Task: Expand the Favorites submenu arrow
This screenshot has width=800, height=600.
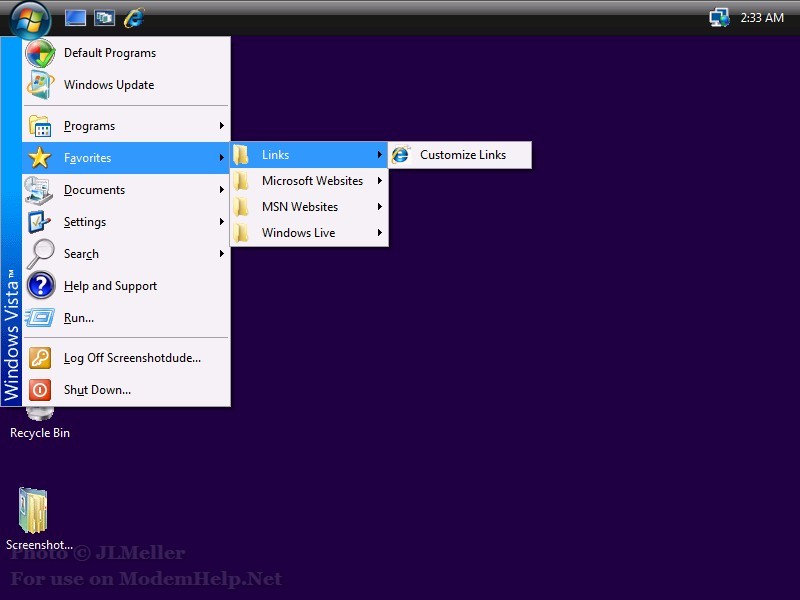Action: [x=221, y=158]
